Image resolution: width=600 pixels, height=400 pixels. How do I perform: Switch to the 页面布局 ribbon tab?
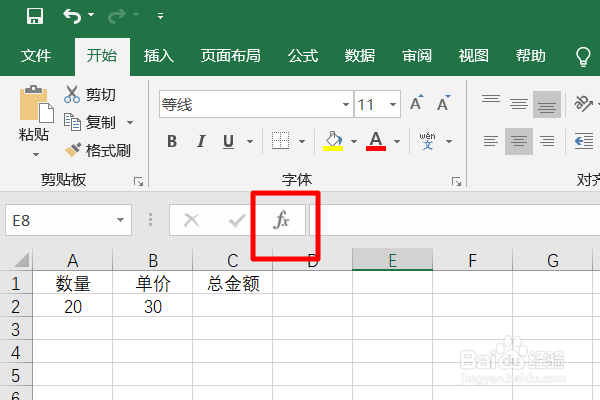[230, 56]
